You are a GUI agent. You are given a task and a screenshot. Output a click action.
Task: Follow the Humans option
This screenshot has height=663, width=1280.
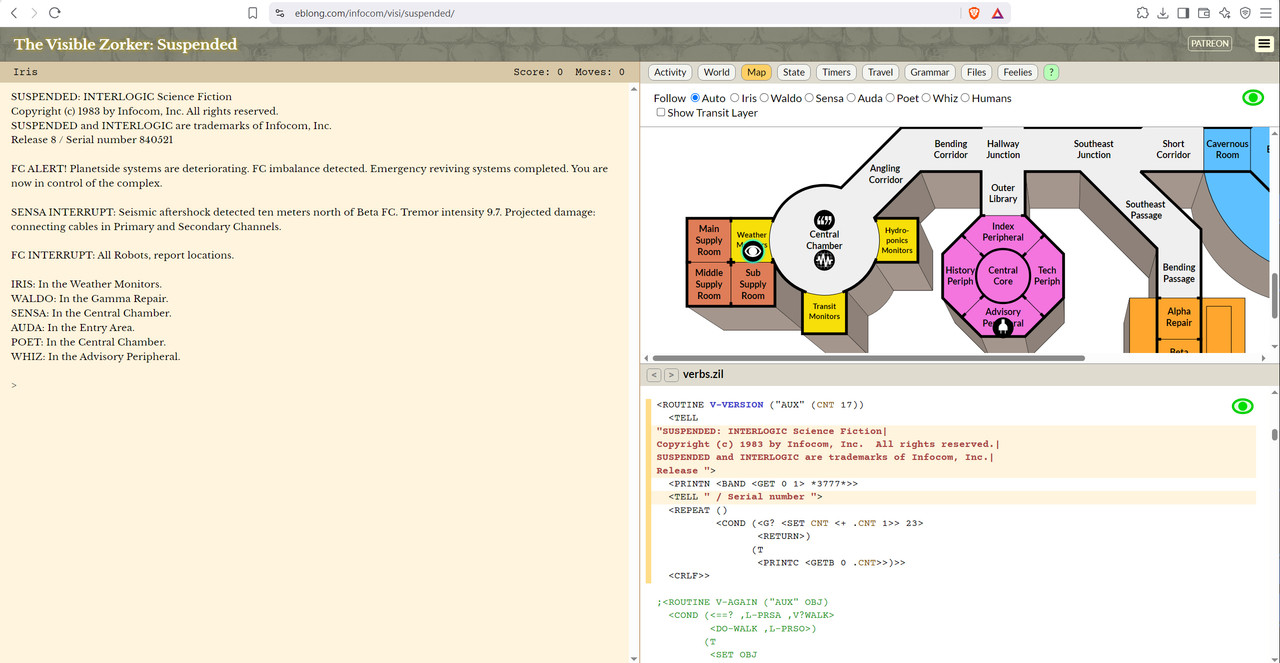point(965,98)
